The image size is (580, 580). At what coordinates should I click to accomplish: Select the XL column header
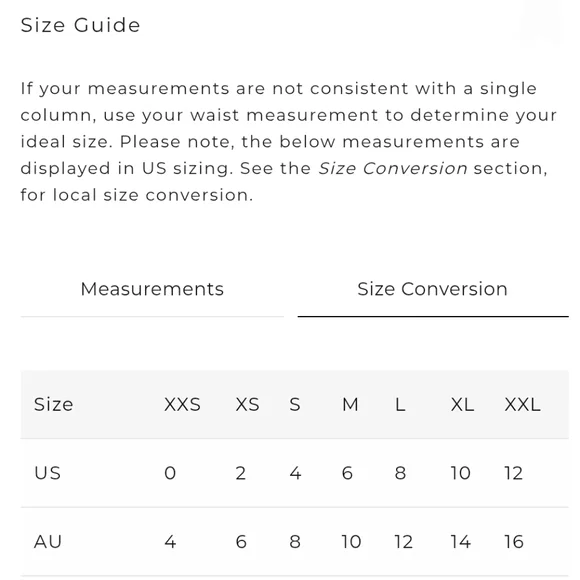coord(462,404)
